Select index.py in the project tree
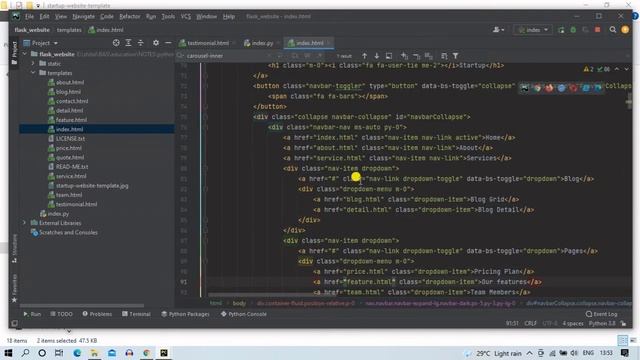 [x=54, y=214]
